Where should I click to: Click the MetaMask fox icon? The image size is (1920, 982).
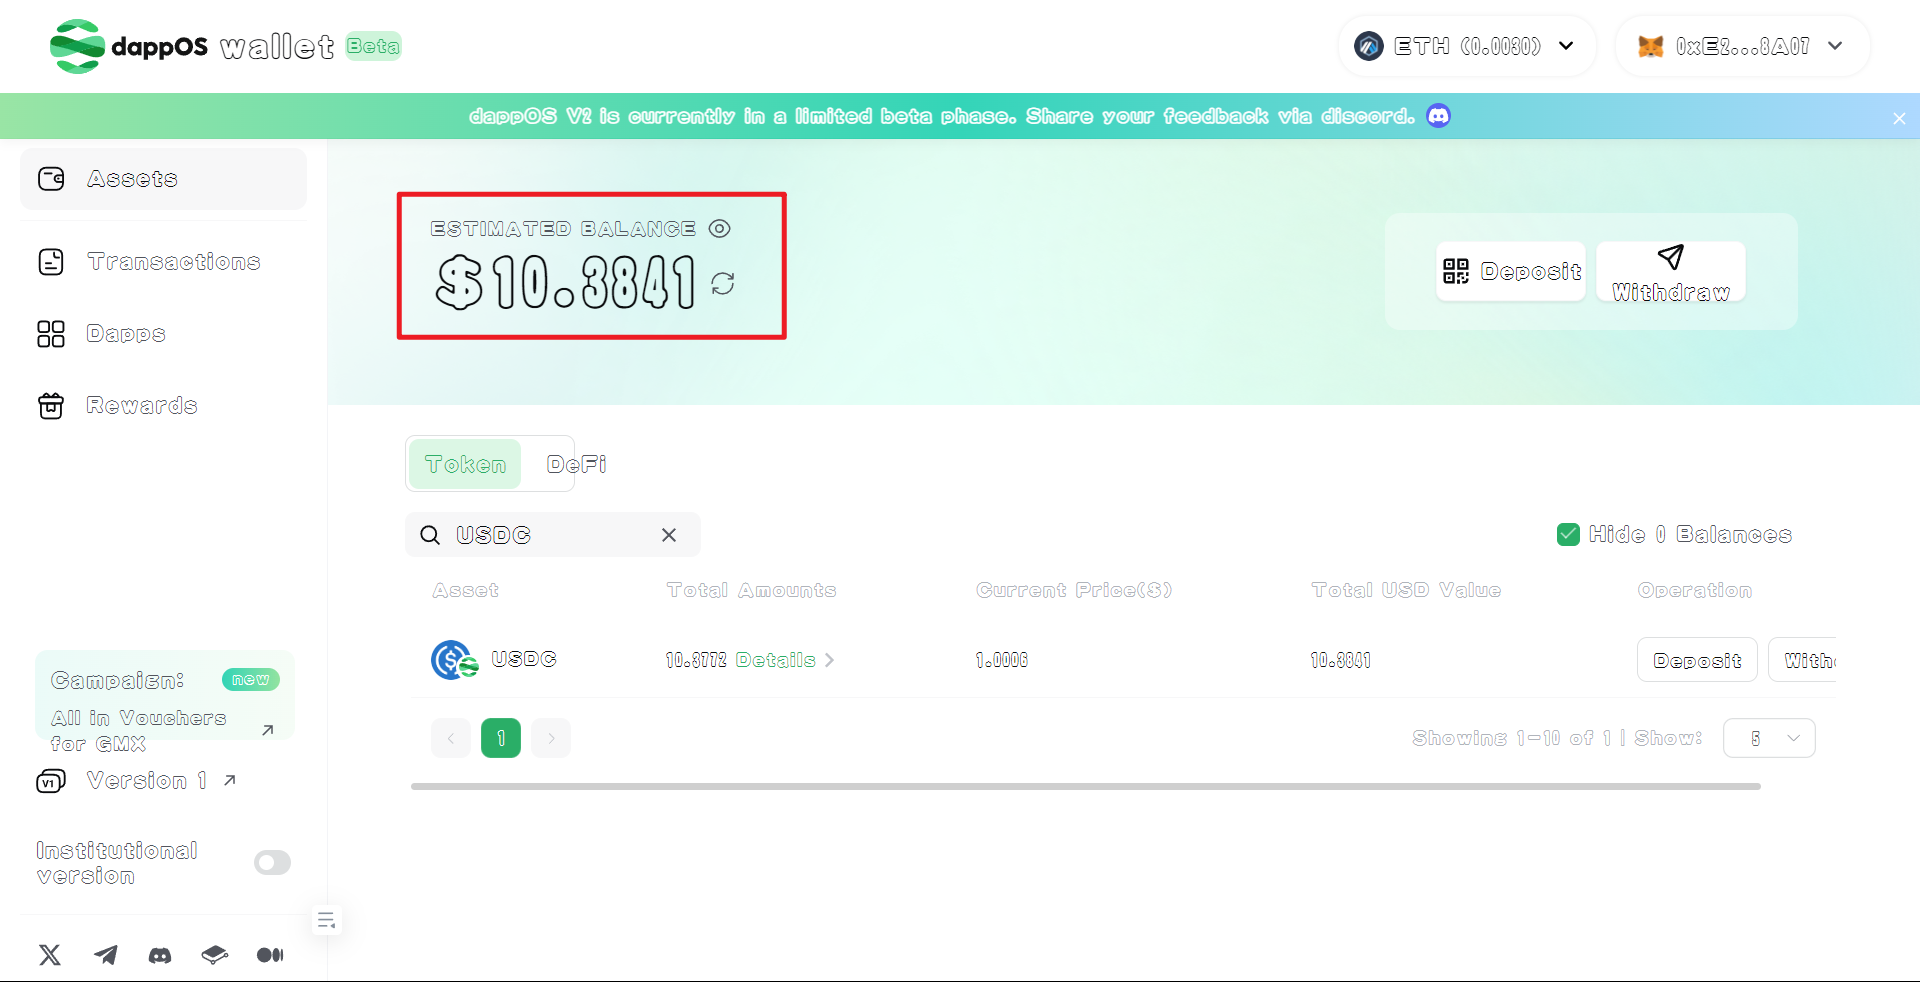pos(1650,46)
